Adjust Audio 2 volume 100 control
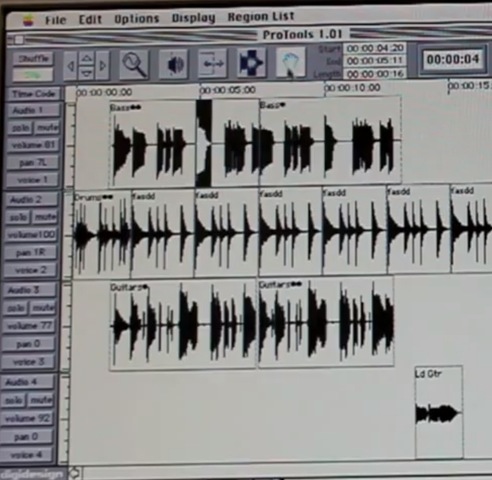 [x=31, y=235]
